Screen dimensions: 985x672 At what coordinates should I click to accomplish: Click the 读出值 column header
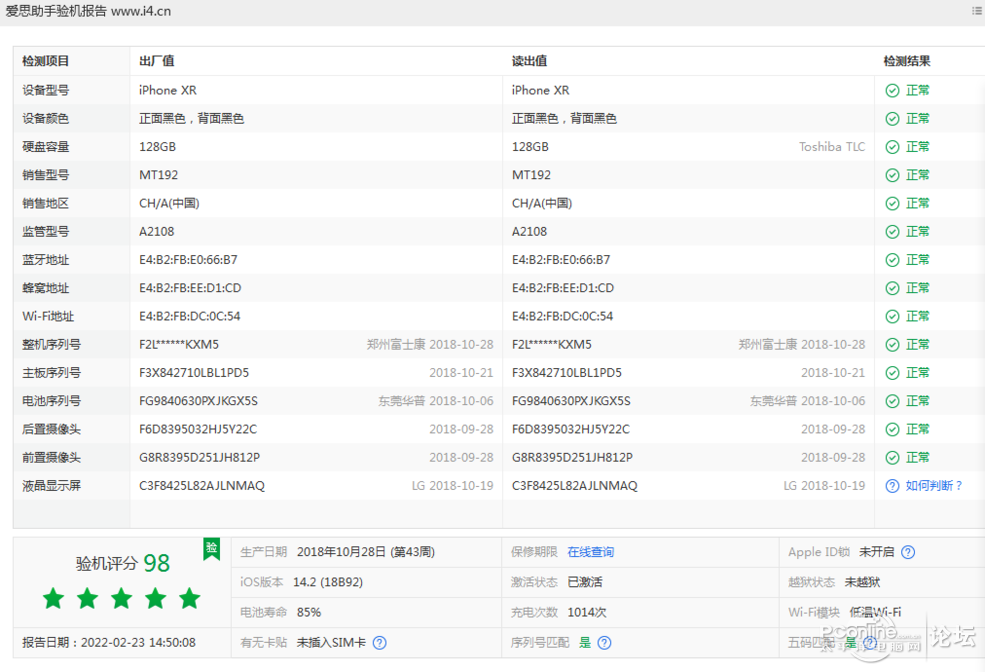(x=529, y=61)
